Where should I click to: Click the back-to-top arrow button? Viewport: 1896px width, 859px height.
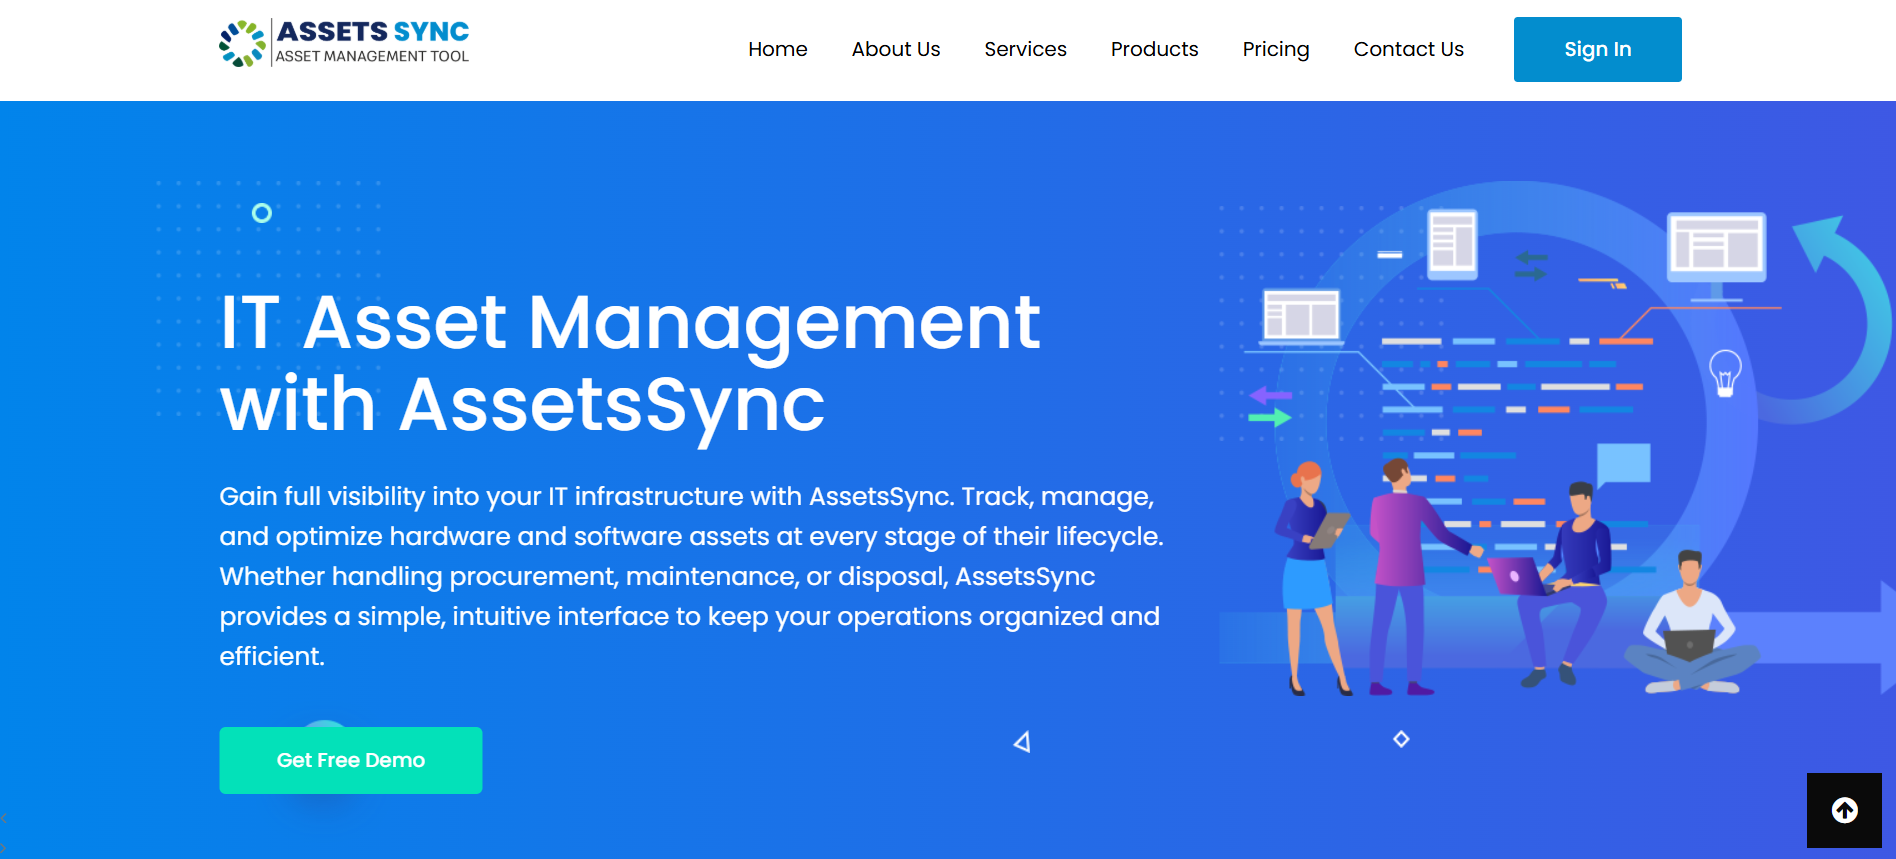point(1844,810)
